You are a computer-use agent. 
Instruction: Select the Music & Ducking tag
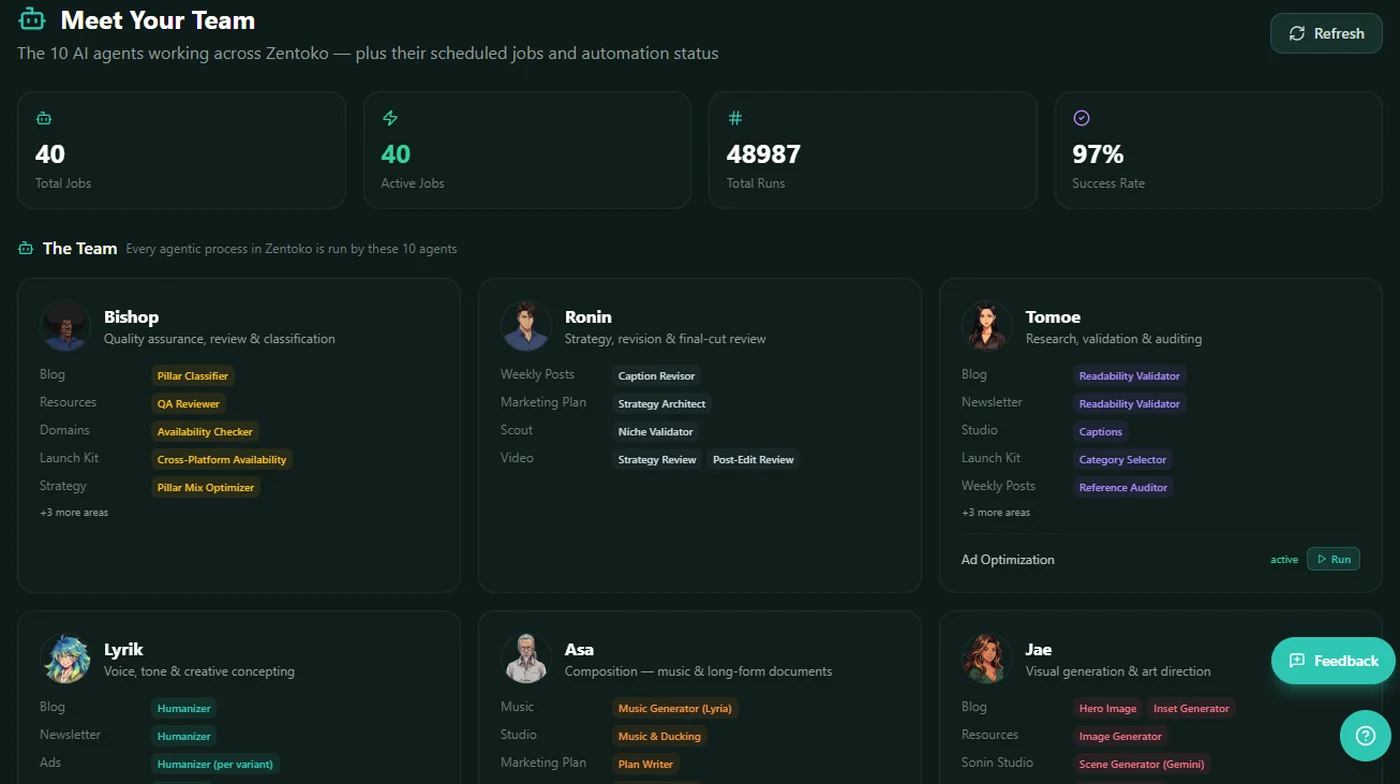[x=660, y=736]
